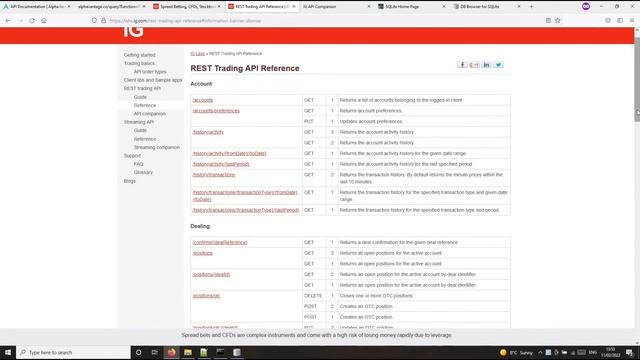The height and width of the screenshot is (360, 640).
Task: Open the /positions endpoint link
Action: [x=203, y=253]
